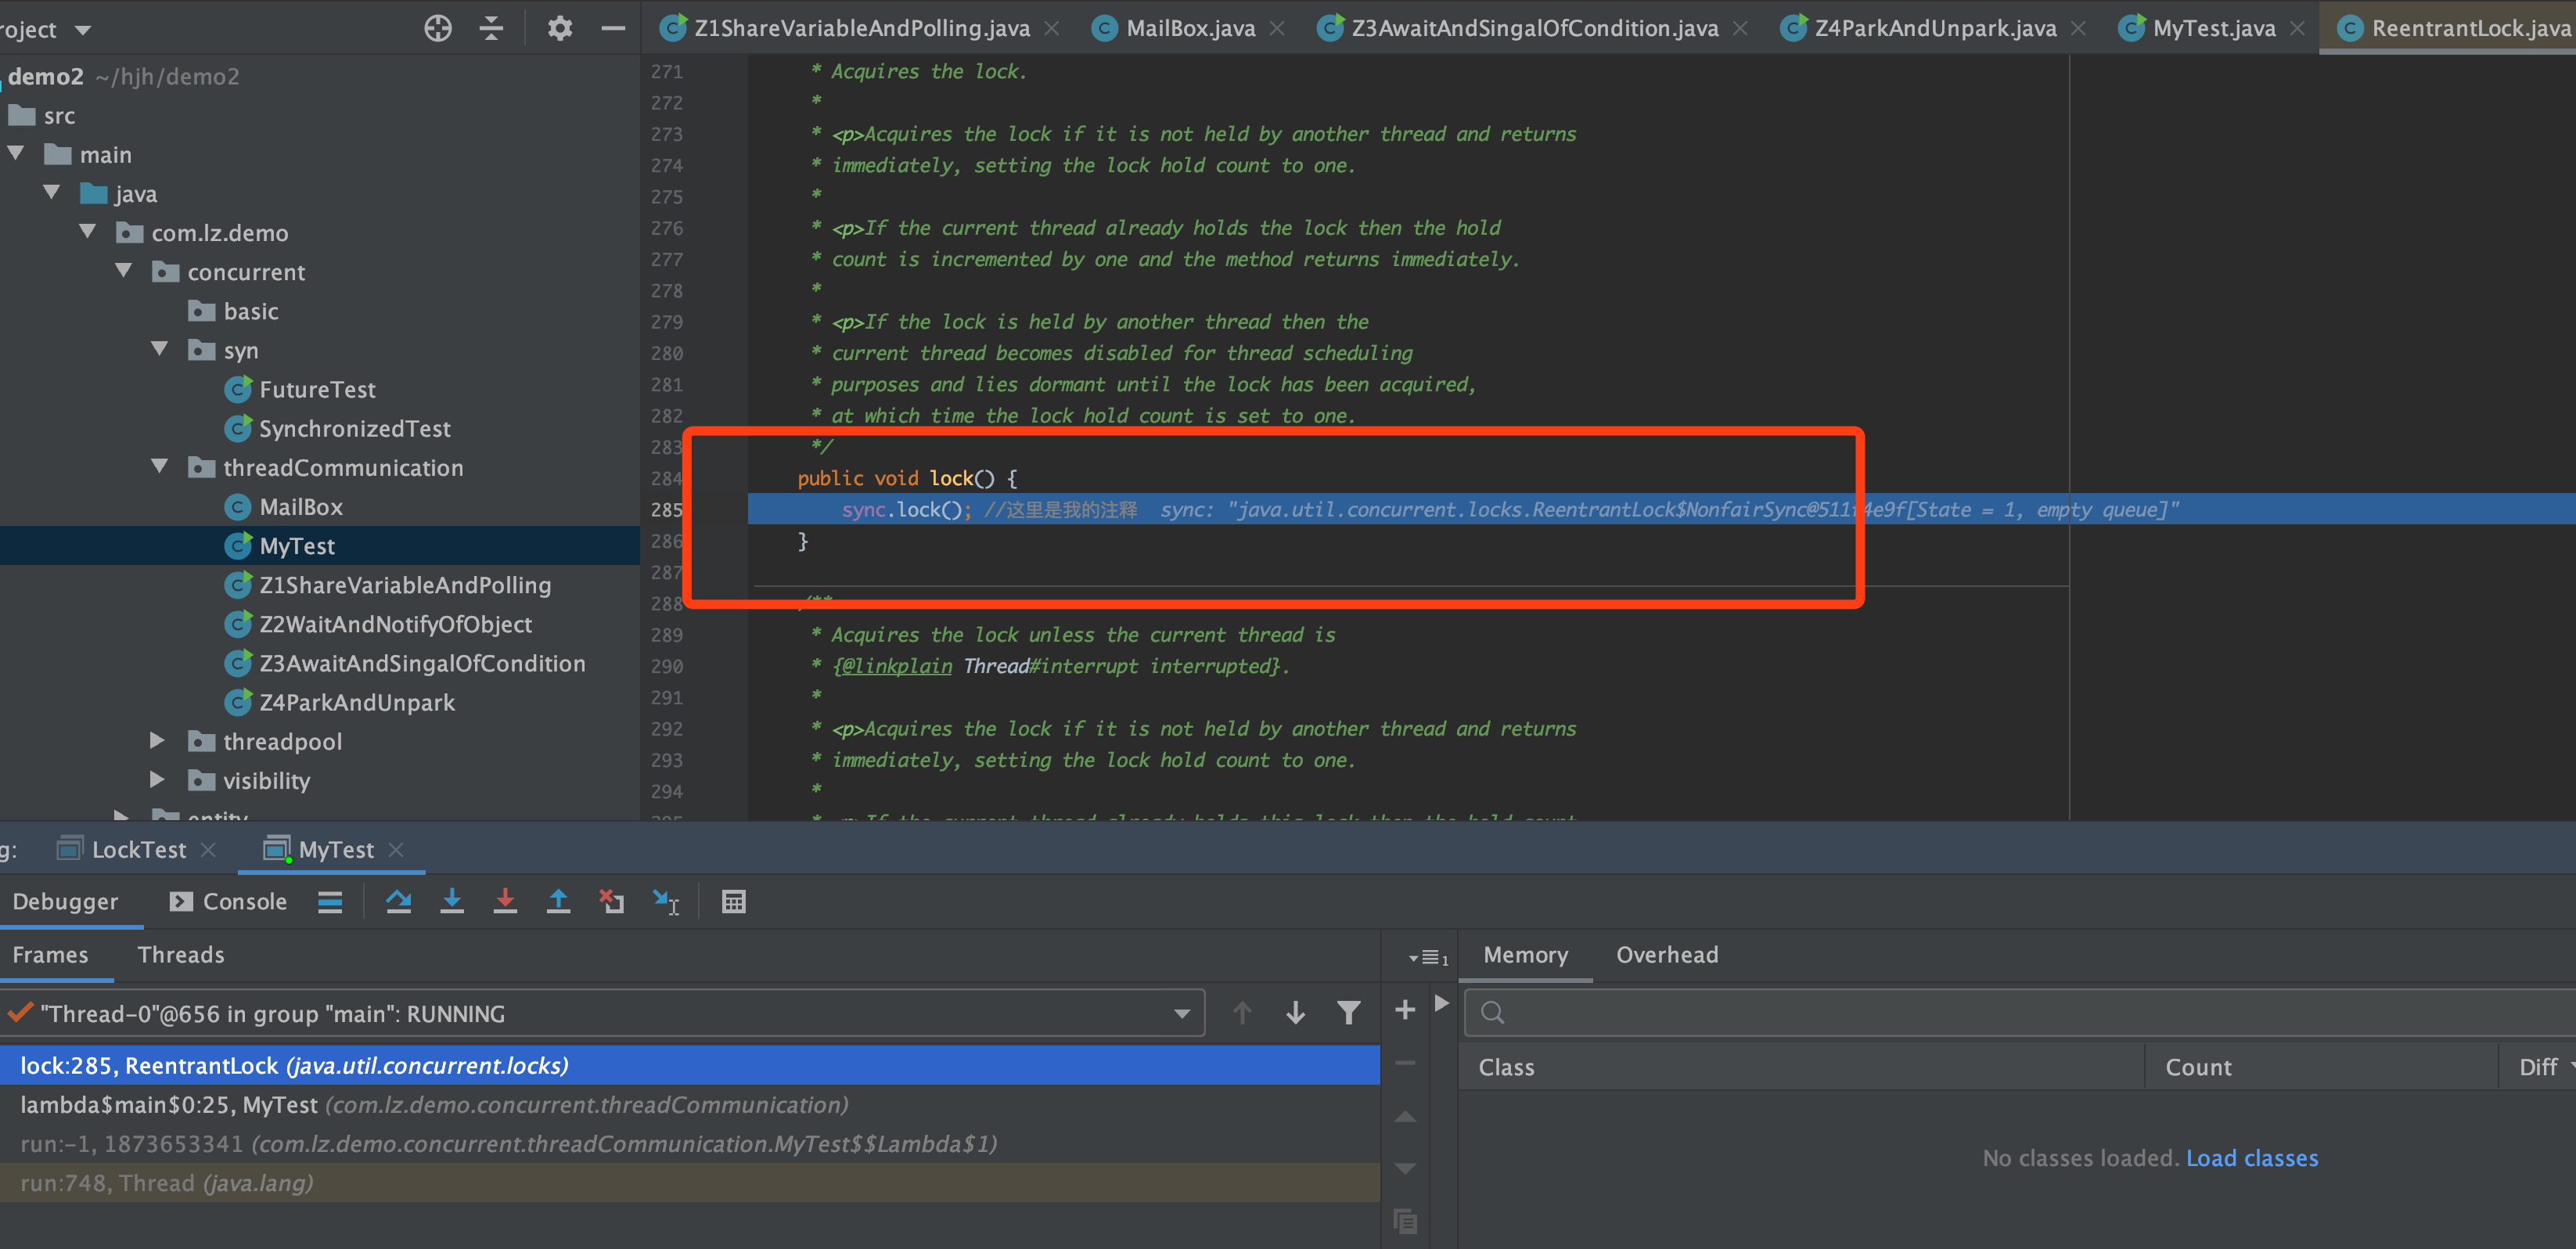Image resolution: width=2576 pixels, height=1249 pixels.
Task: Toggle the frames filter funnel icon
Action: [1348, 1013]
